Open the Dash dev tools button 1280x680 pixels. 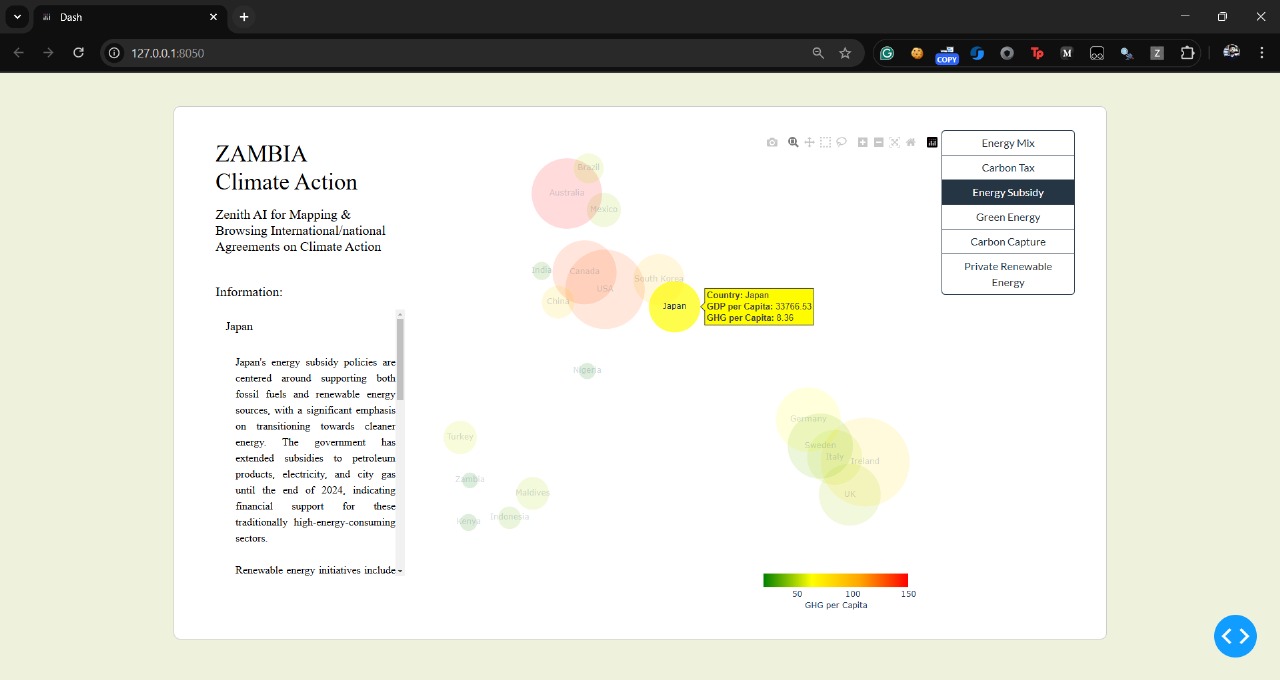click(x=1235, y=636)
